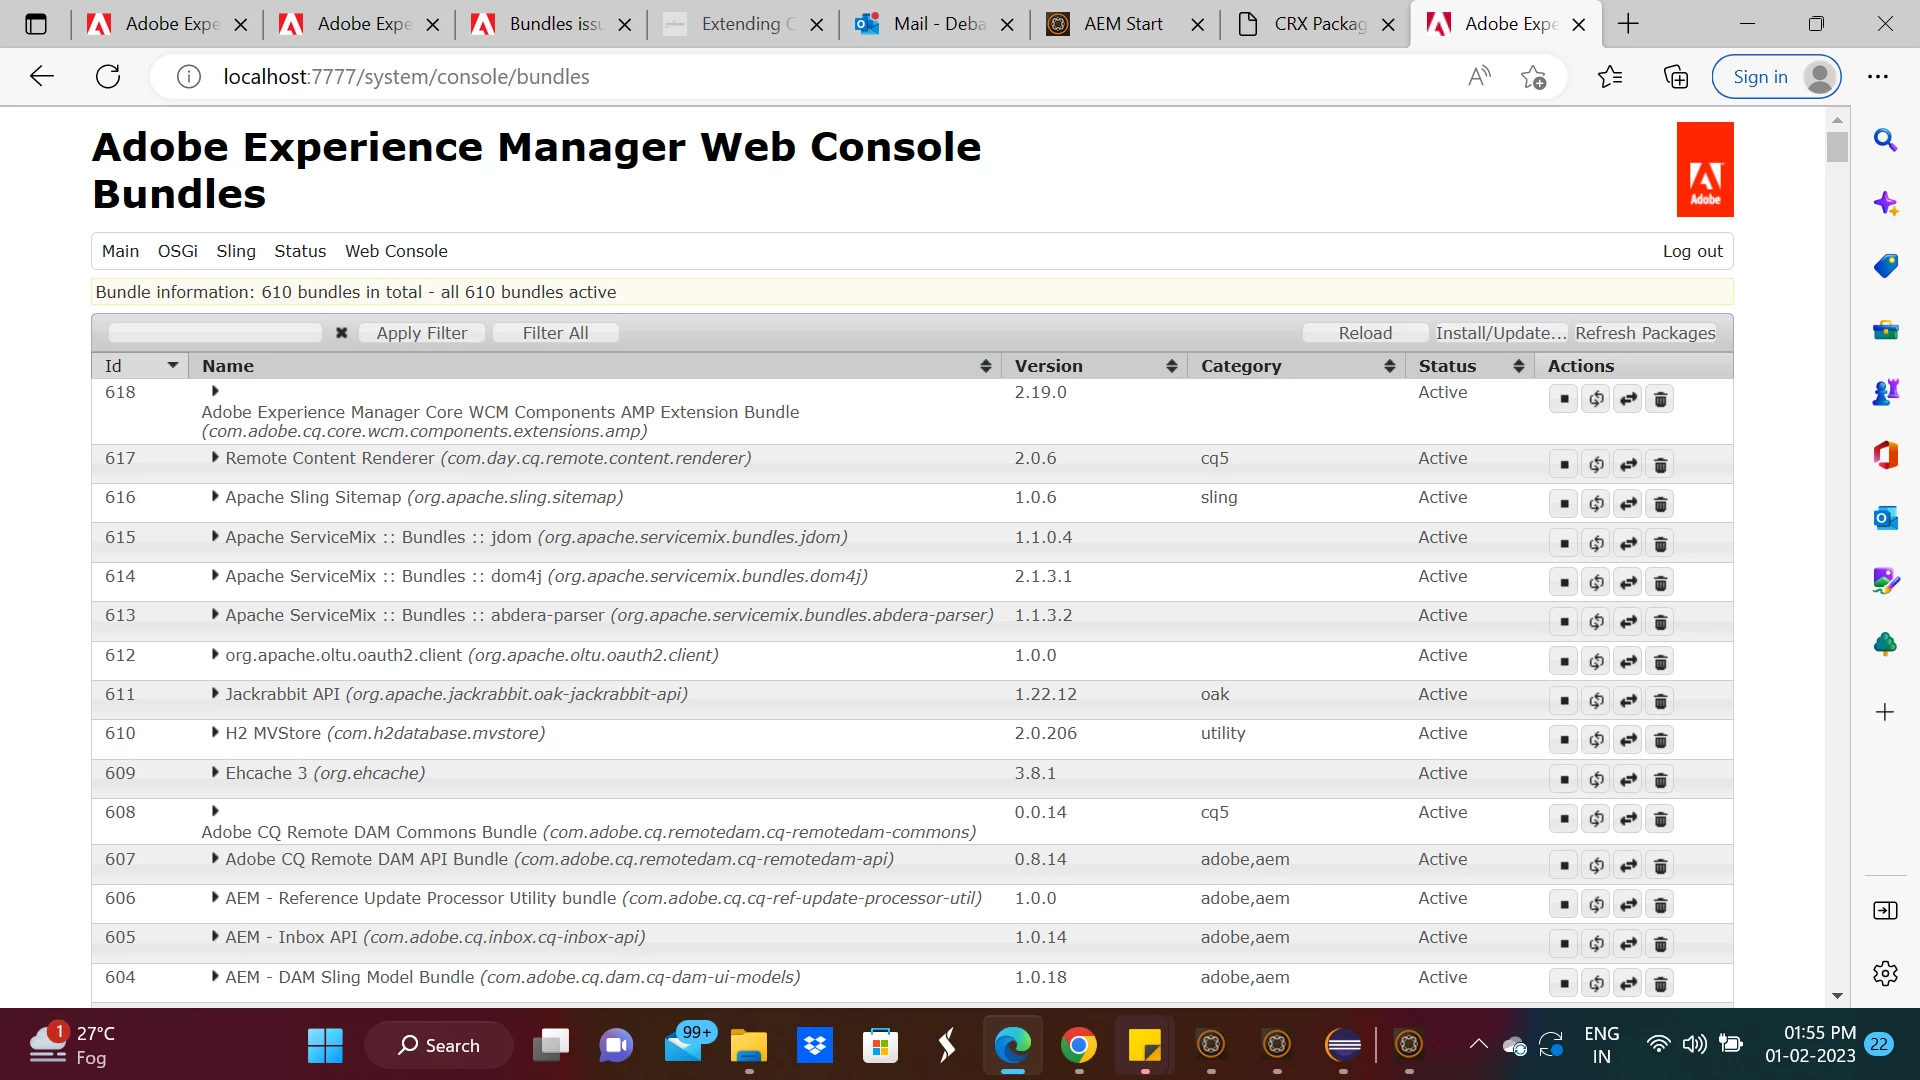Open the OSGi menu
Screen dimensions: 1920x1080
(177, 251)
